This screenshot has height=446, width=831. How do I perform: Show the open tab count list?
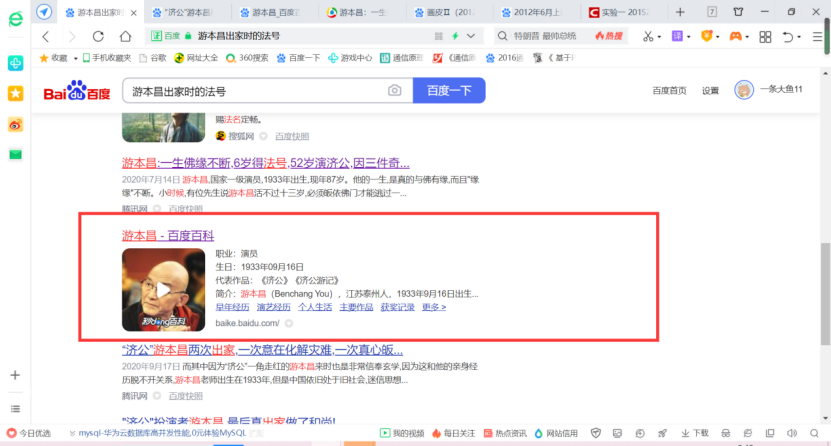point(712,12)
